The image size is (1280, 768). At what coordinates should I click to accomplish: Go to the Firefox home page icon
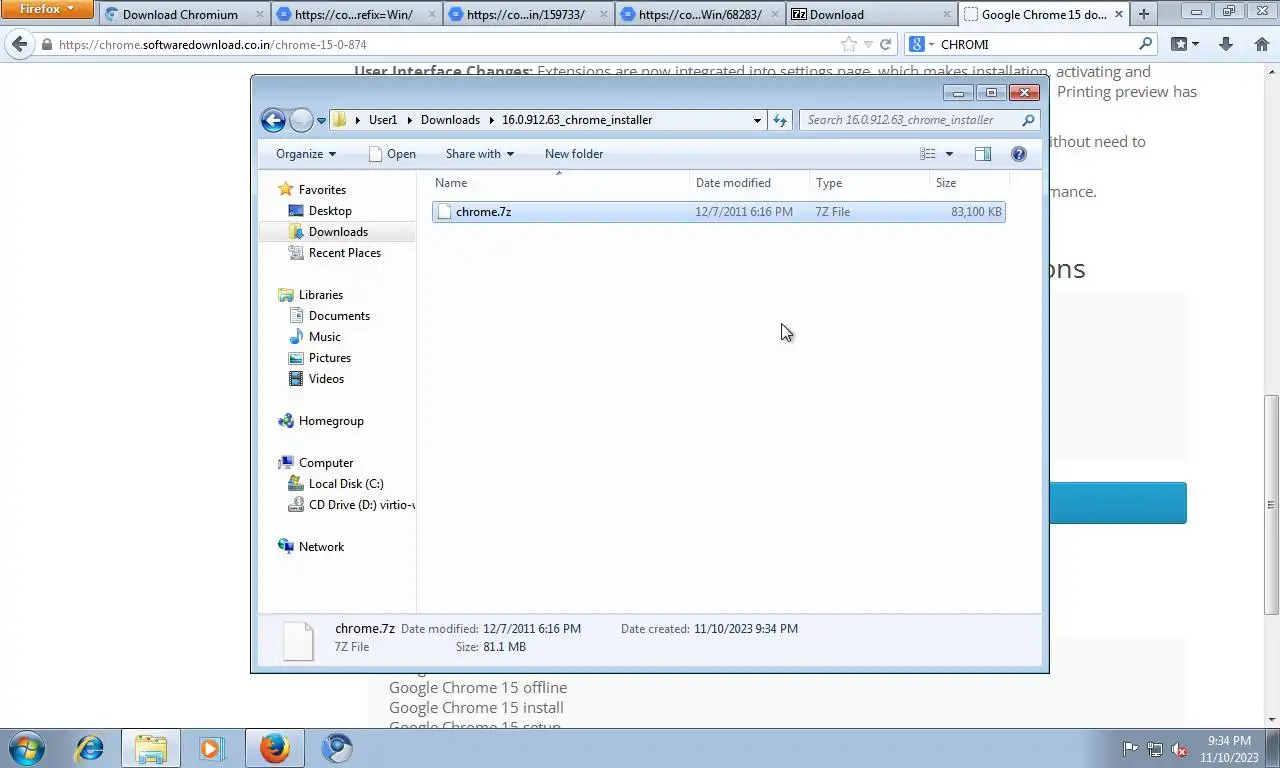tap(1262, 44)
